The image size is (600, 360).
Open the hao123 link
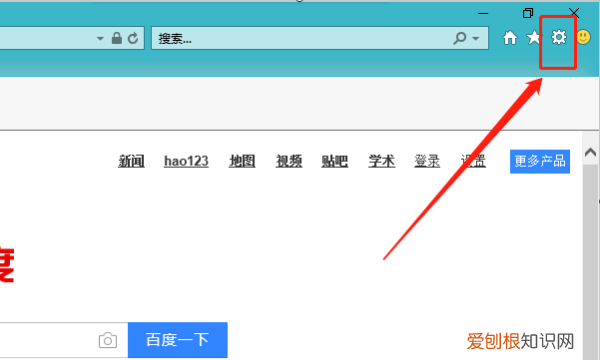[186, 161]
